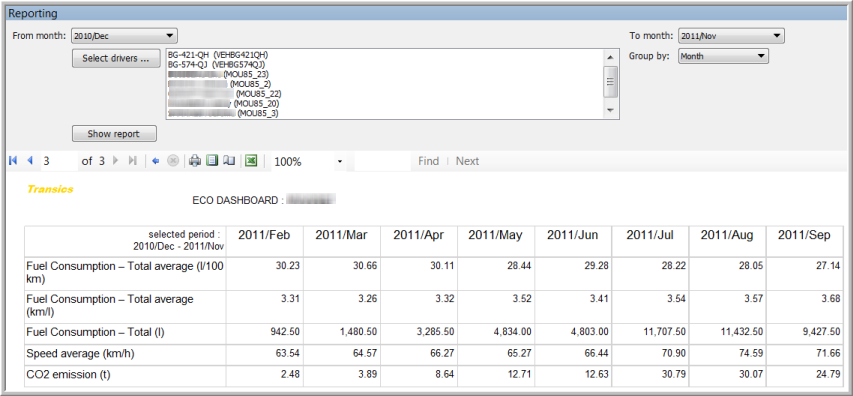Open the Group by dropdown
Screen dimensions: 853x396
coord(723,56)
